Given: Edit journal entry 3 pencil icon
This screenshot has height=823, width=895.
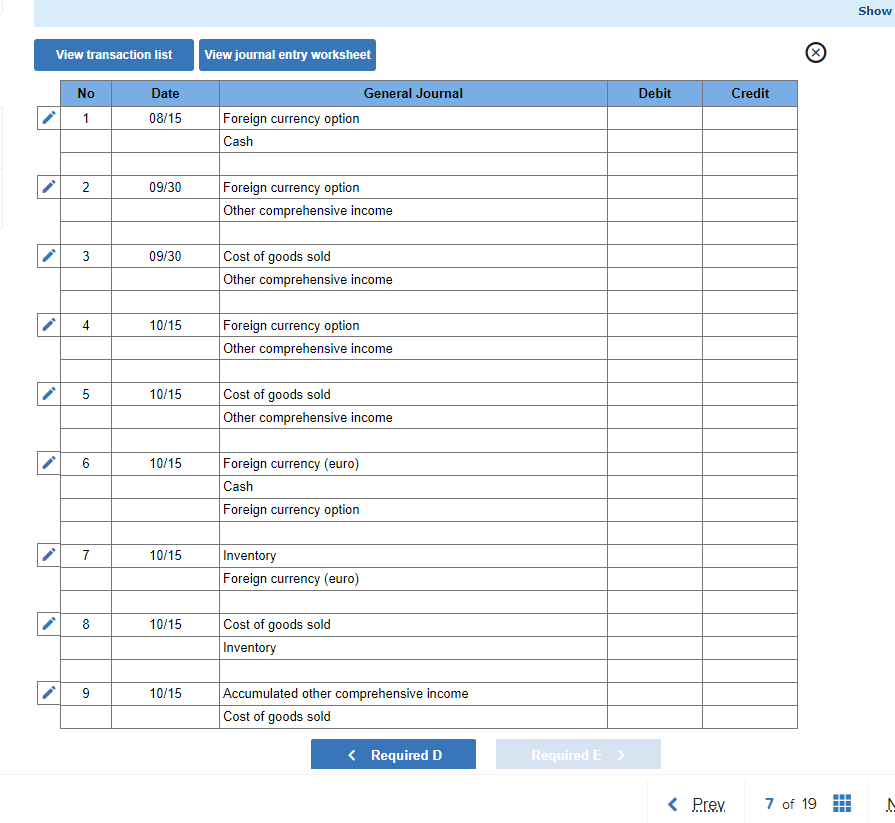Looking at the screenshot, I should (x=49, y=256).
